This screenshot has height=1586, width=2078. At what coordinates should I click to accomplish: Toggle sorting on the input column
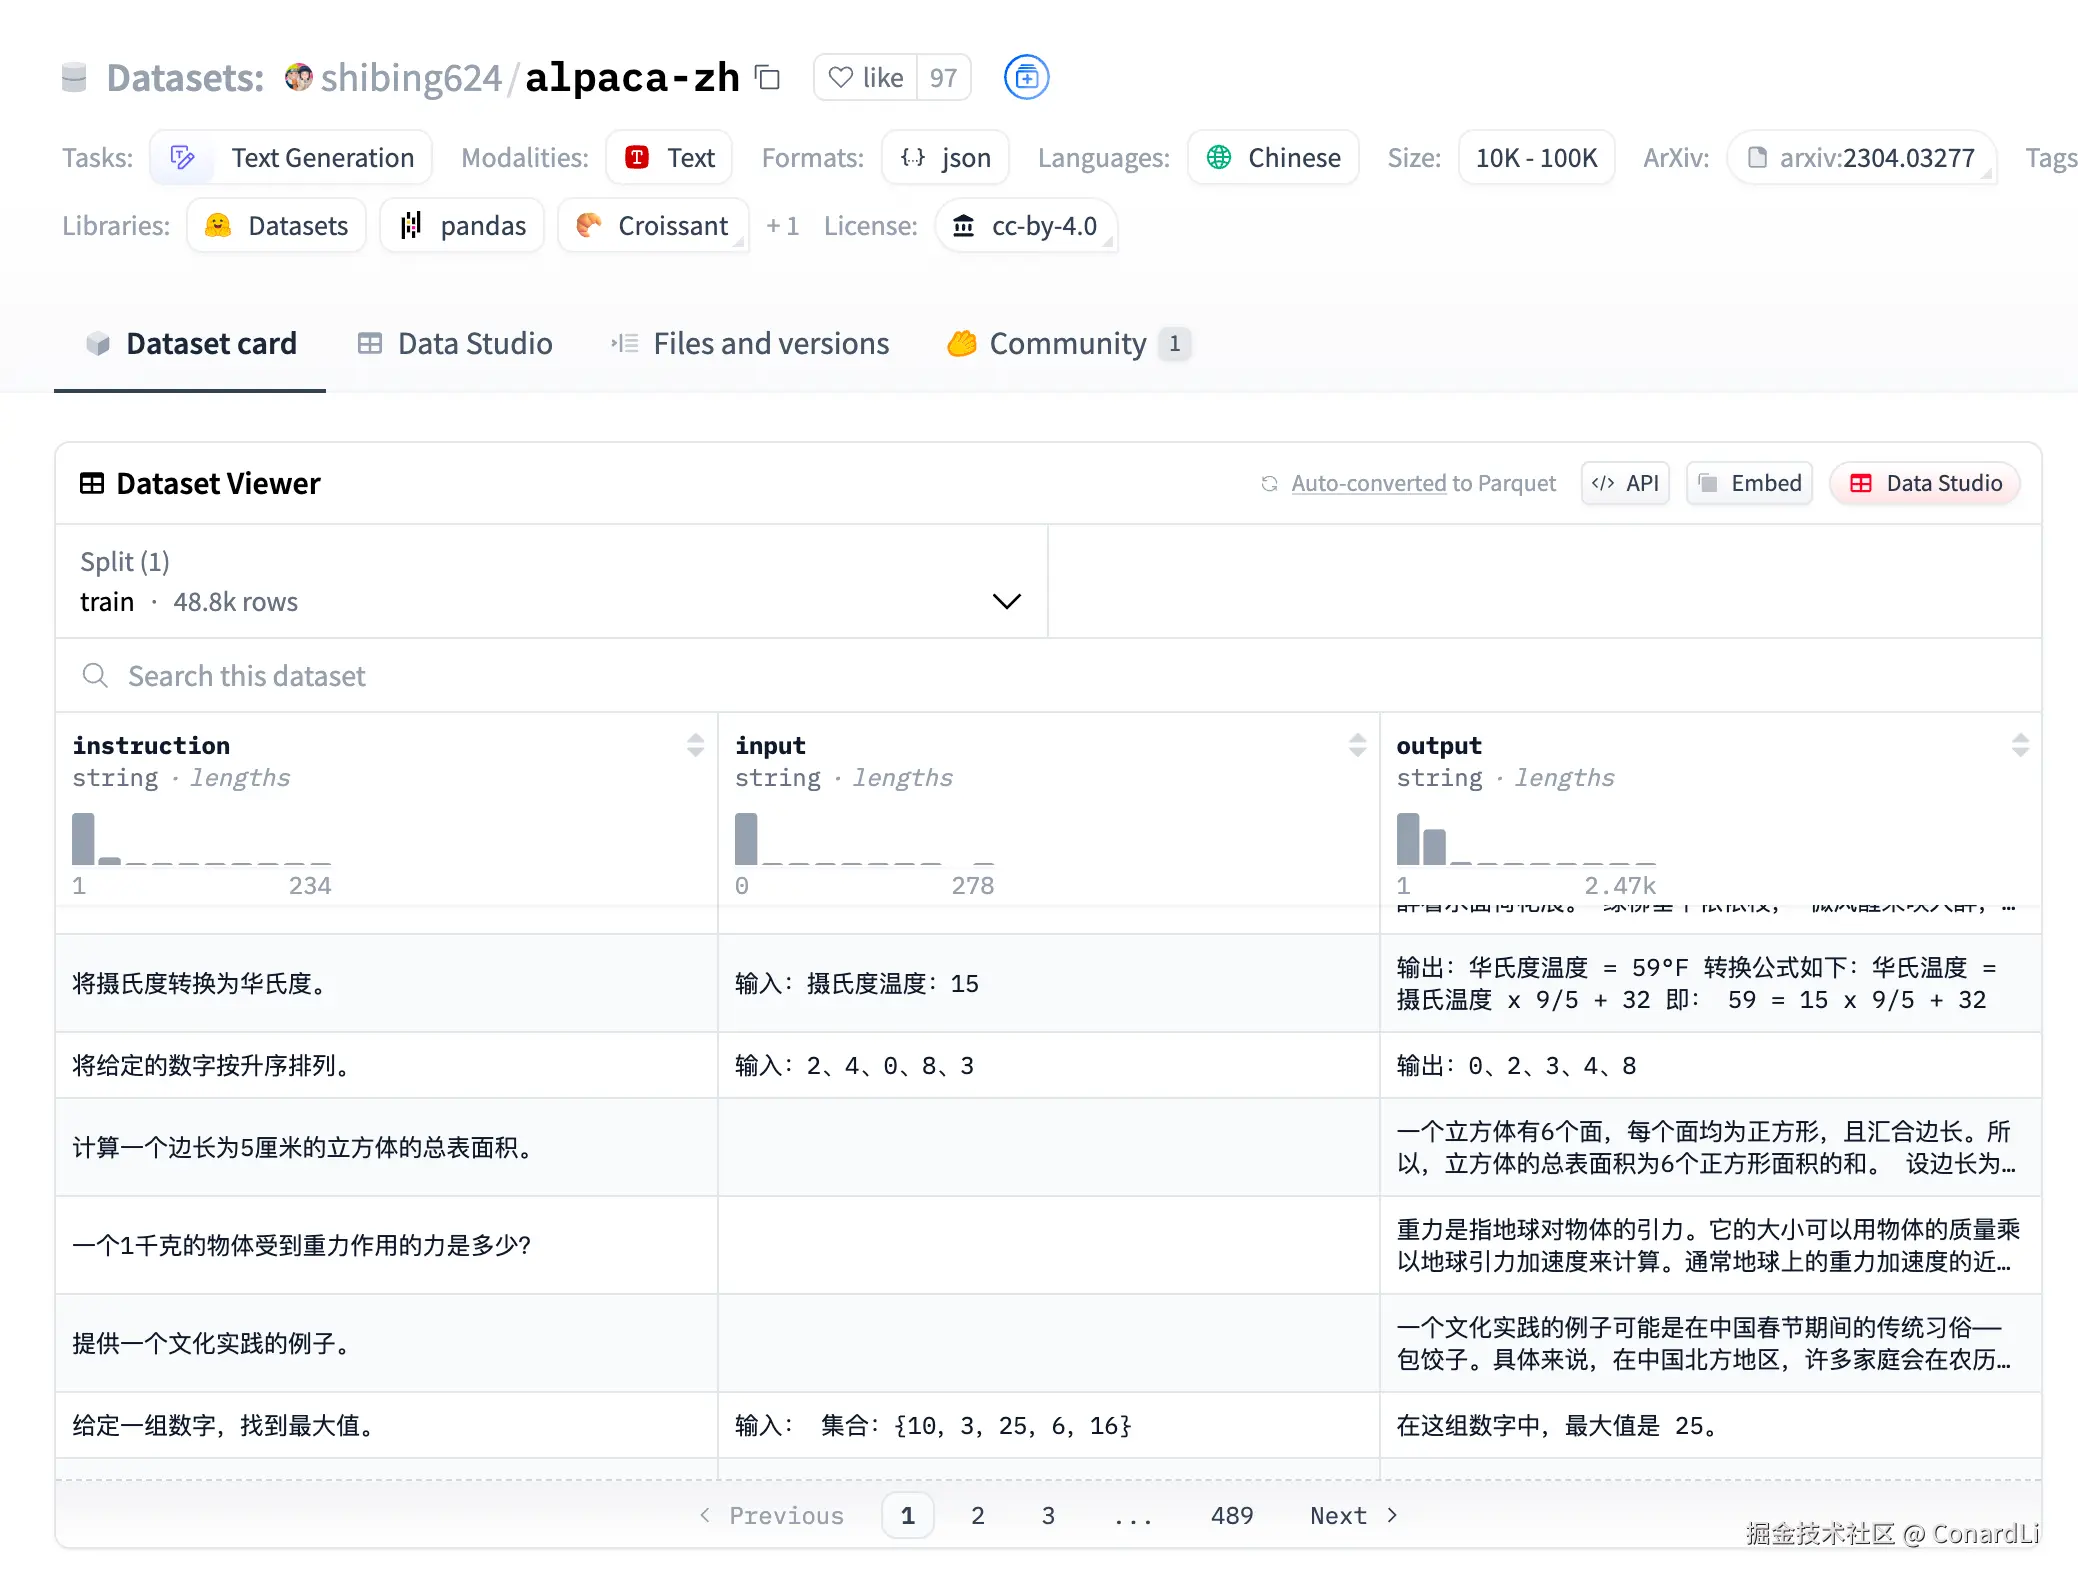point(1357,744)
